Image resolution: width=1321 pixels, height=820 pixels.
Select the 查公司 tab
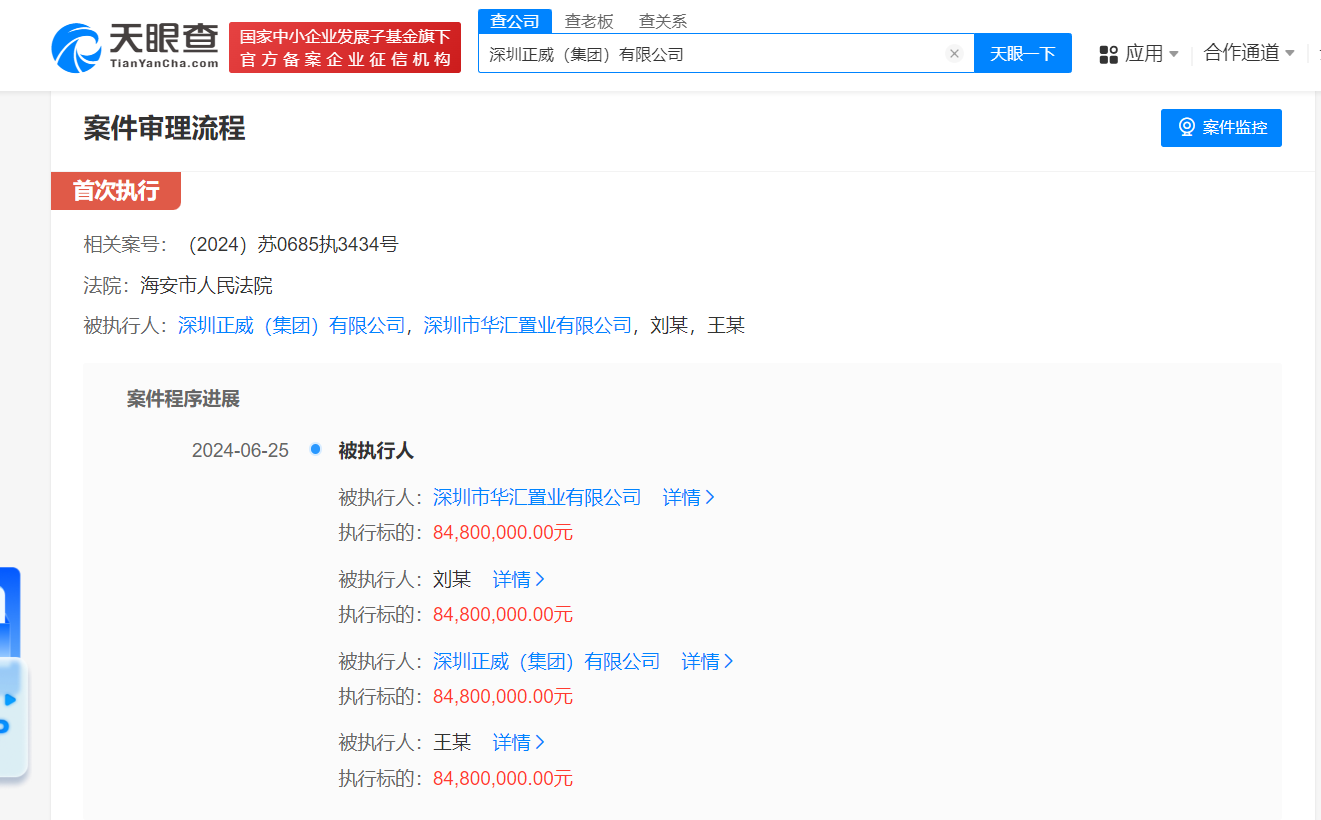514,20
